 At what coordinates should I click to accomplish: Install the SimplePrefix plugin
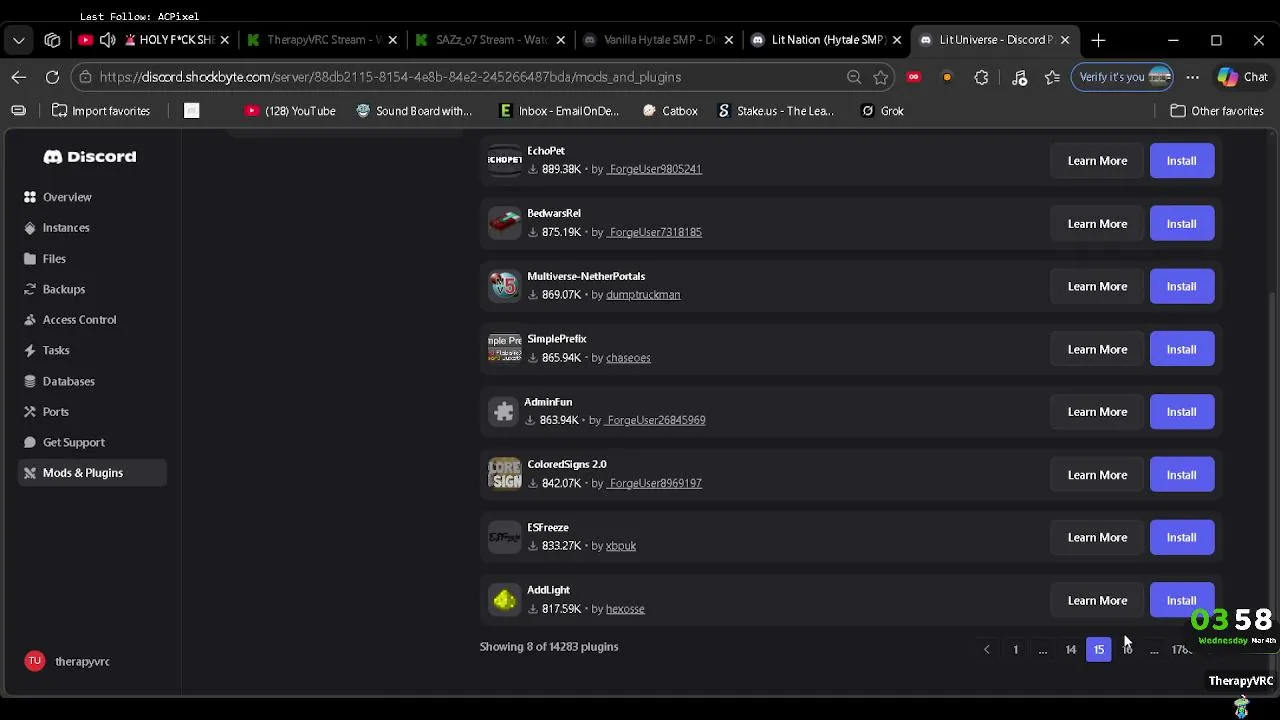[1182, 349]
